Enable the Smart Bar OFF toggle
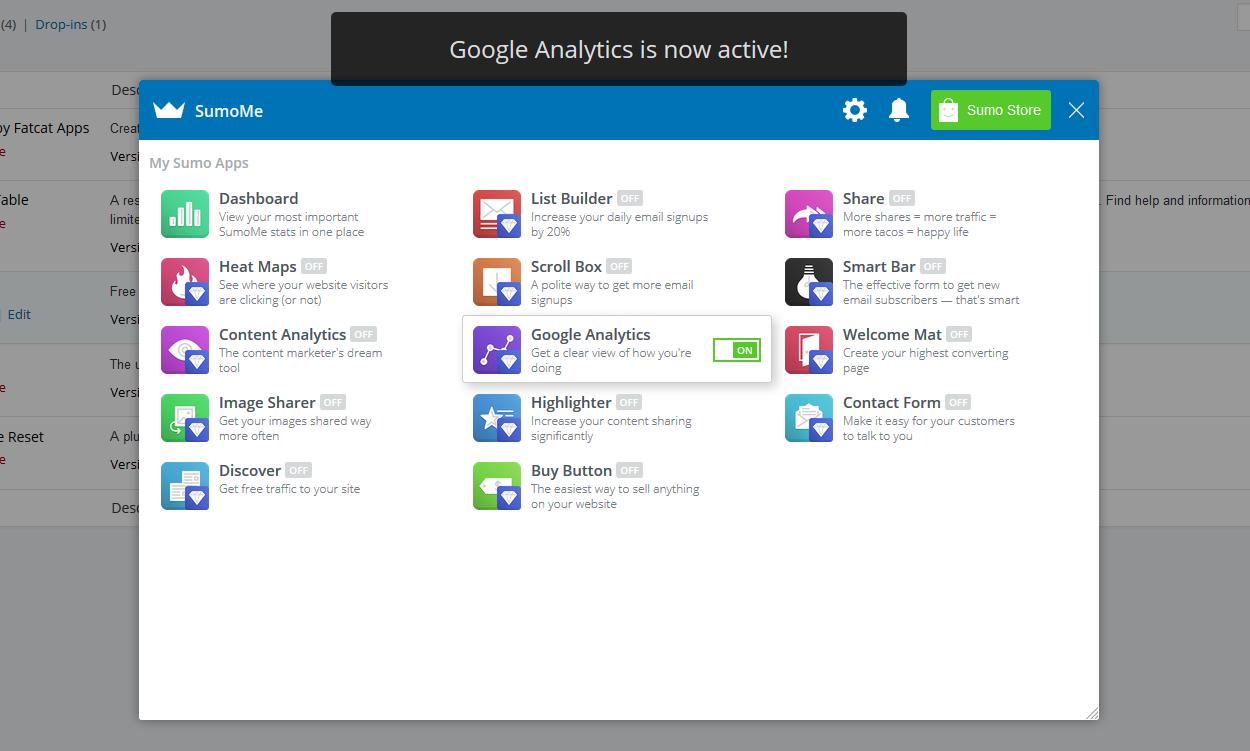The height and width of the screenshot is (751, 1250). pyautogui.click(x=933, y=267)
